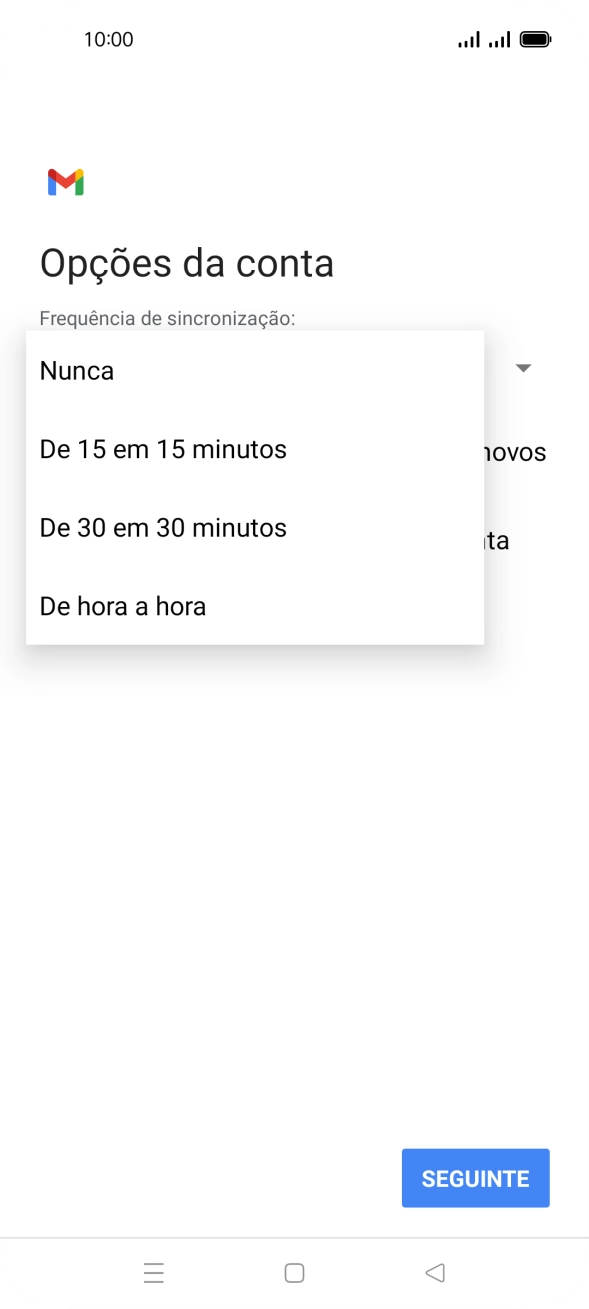Image resolution: width=589 pixels, height=1309 pixels.
Task: Click the Gmail logo at the top
Action: click(64, 181)
